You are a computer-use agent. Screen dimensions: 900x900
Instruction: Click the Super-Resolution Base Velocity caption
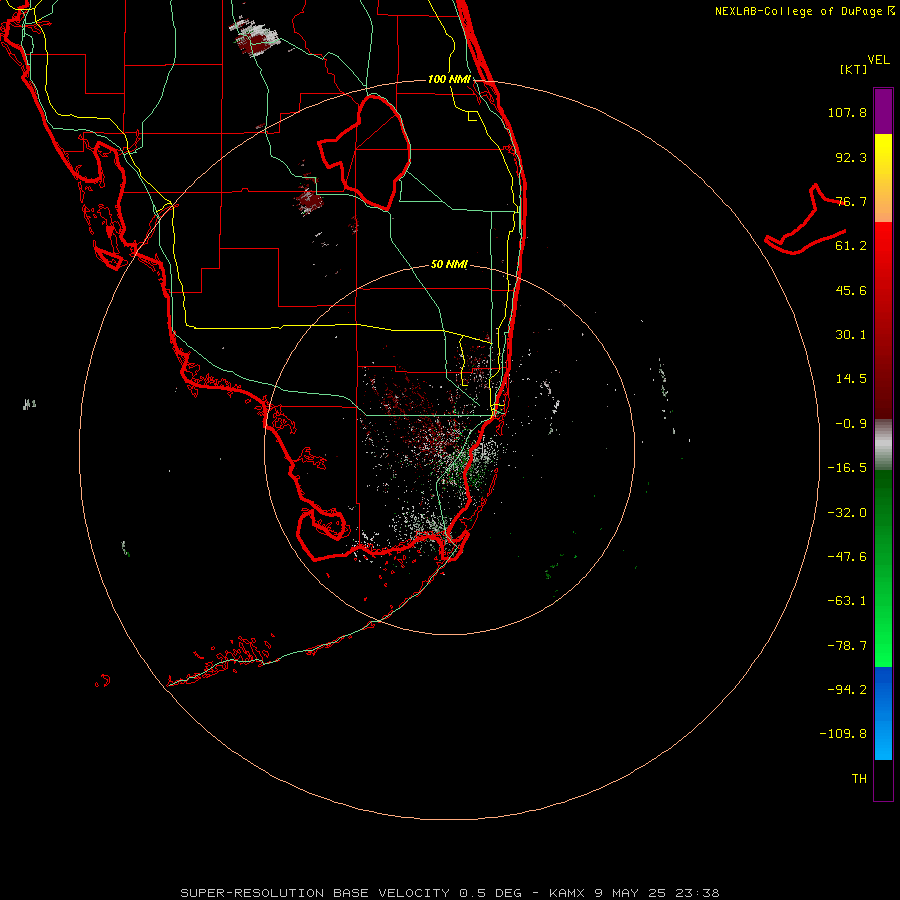(x=449, y=893)
